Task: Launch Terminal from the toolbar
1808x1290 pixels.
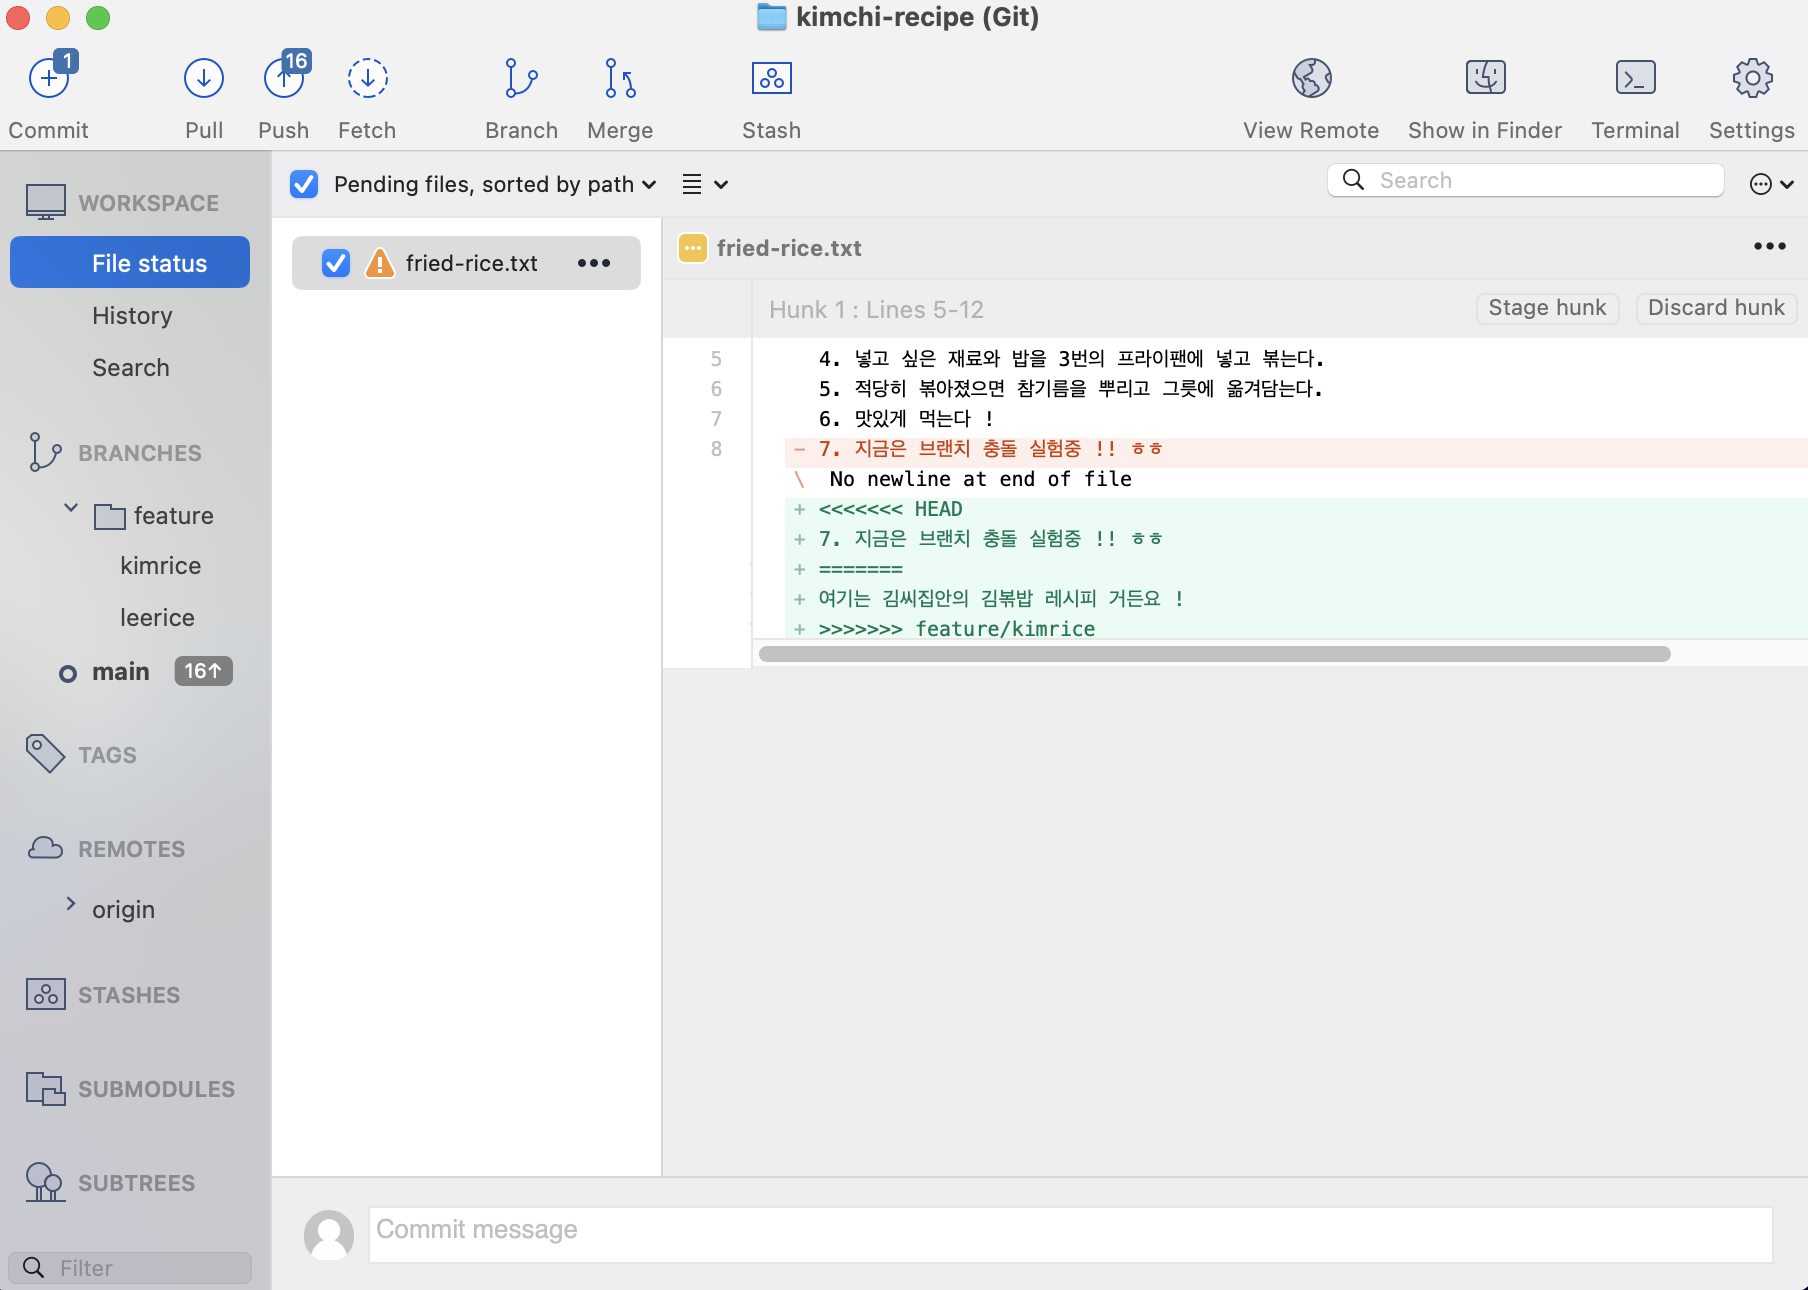Action: [1635, 78]
